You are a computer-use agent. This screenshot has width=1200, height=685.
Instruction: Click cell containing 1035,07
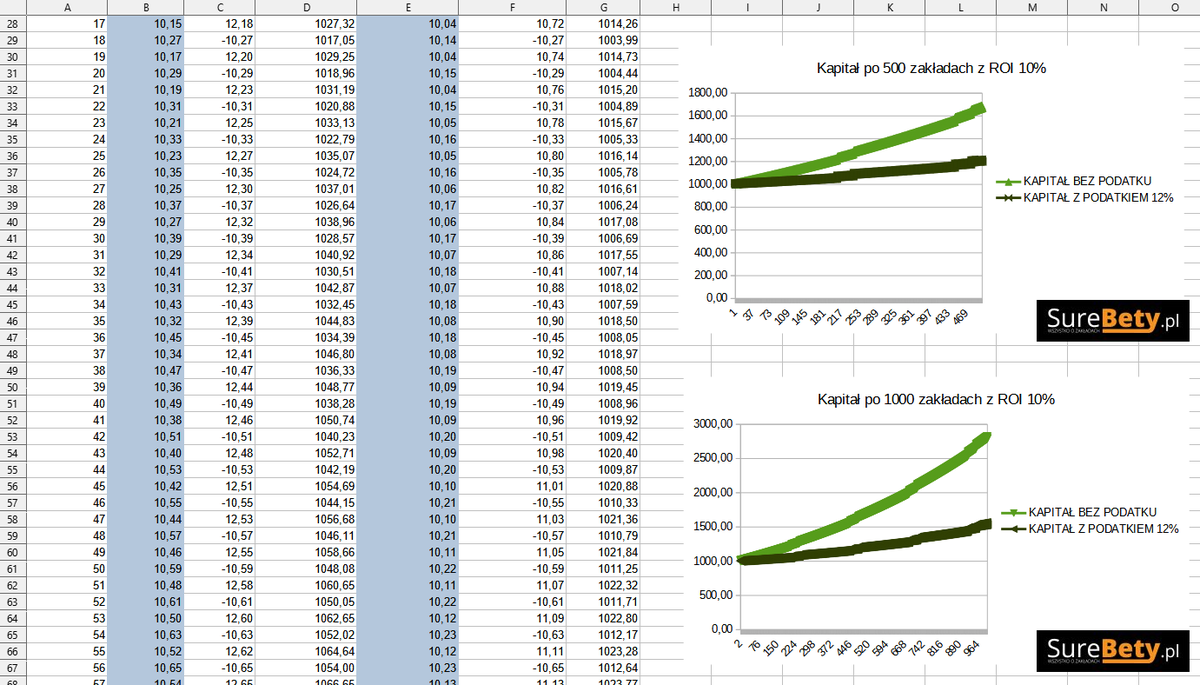tap(306, 156)
